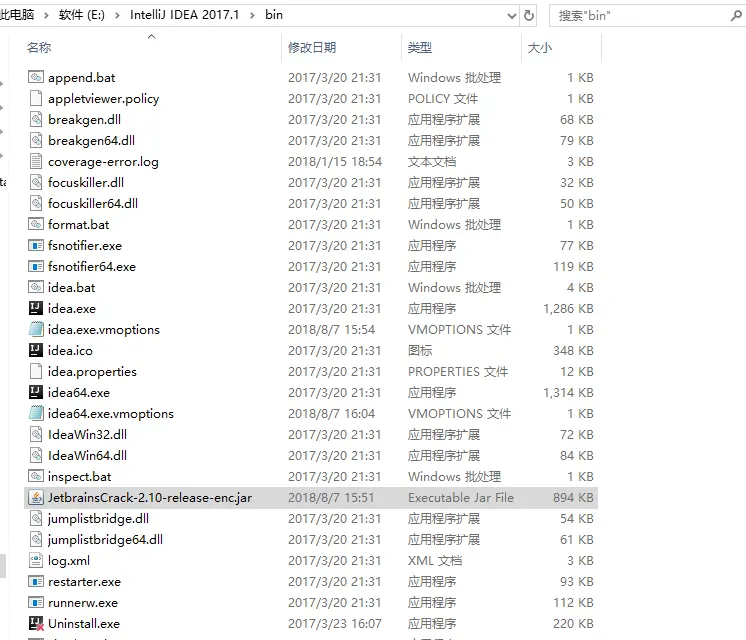Screen dimensions: 746x640
Task: Click JetbrainsCrack jar Java icon
Action: click(x=36, y=497)
